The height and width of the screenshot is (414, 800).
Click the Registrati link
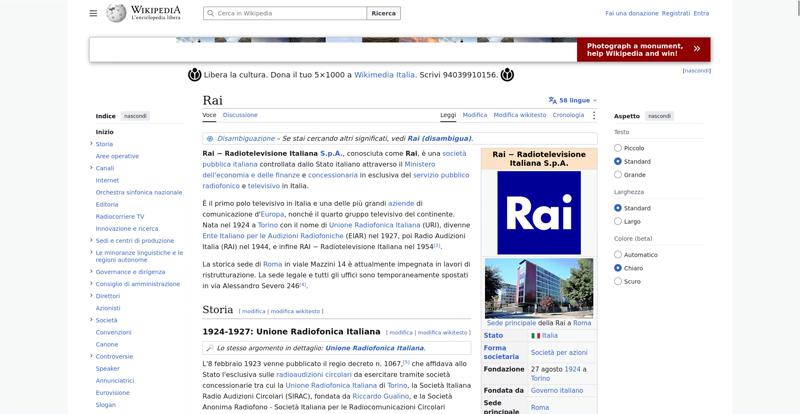coord(676,13)
